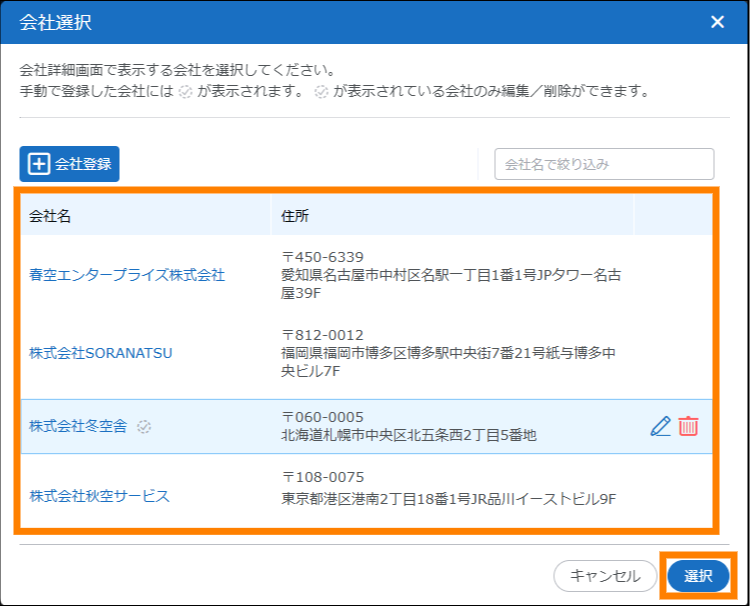Click the 会社名 column header
The height and width of the screenshot is (606, 750).
tap(50, 215)
